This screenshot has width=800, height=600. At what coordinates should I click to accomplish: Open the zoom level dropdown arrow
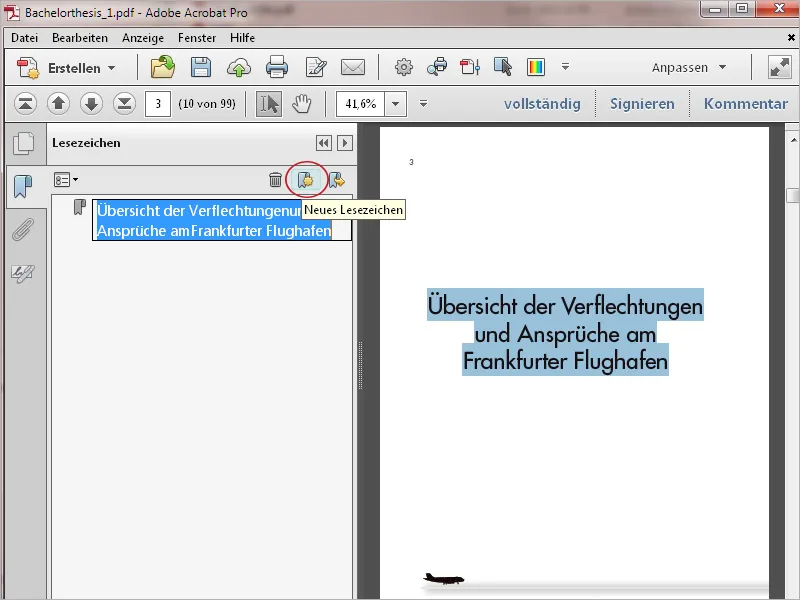(396, 104)
